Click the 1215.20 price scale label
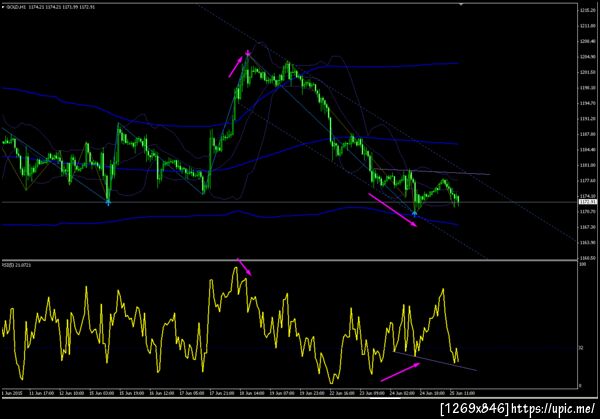 587,10
